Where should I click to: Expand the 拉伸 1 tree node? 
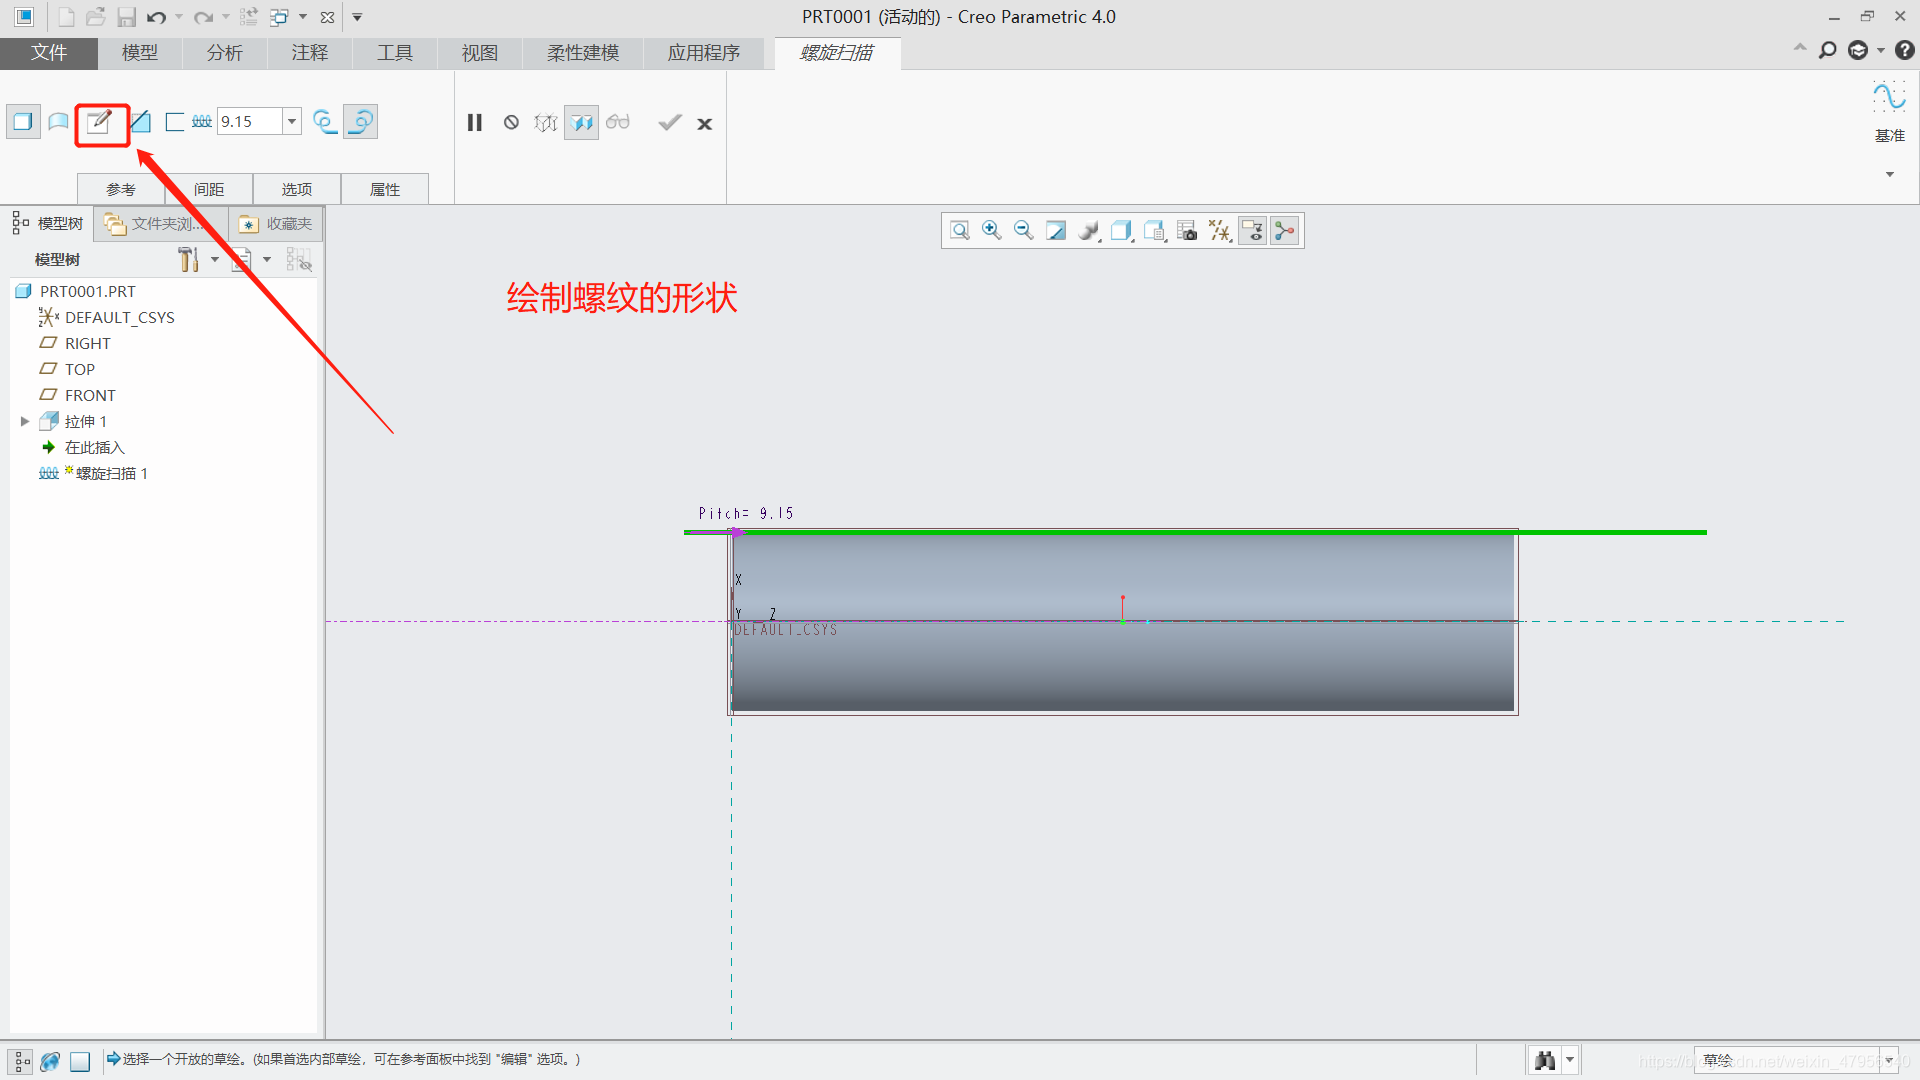coord(25,422)
